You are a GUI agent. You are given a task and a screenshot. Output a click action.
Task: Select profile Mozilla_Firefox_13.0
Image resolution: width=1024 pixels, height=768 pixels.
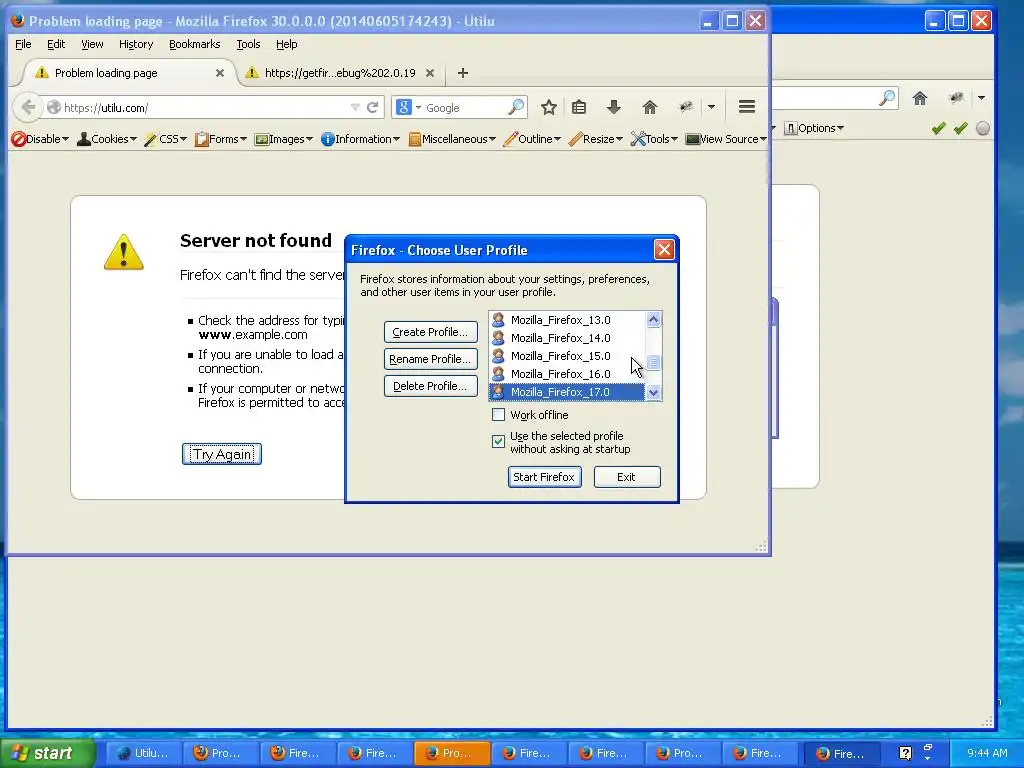[566, 320]
